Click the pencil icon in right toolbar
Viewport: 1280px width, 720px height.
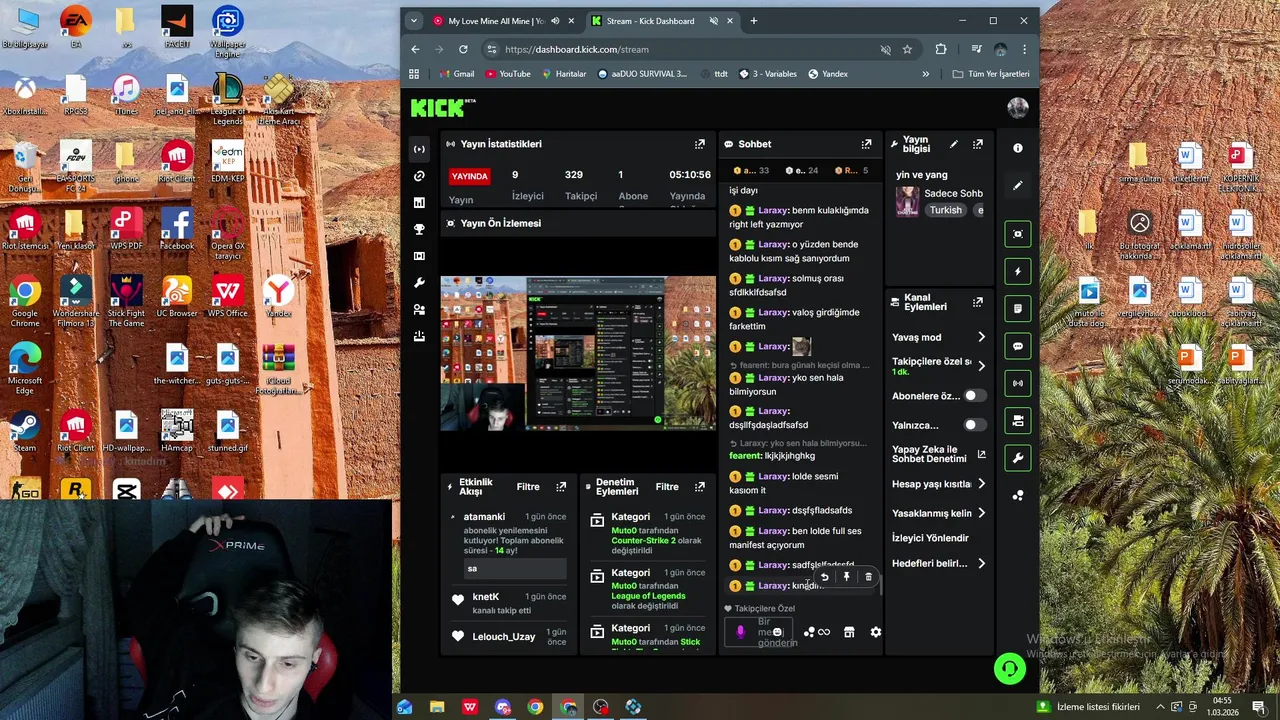(1018, 185)
